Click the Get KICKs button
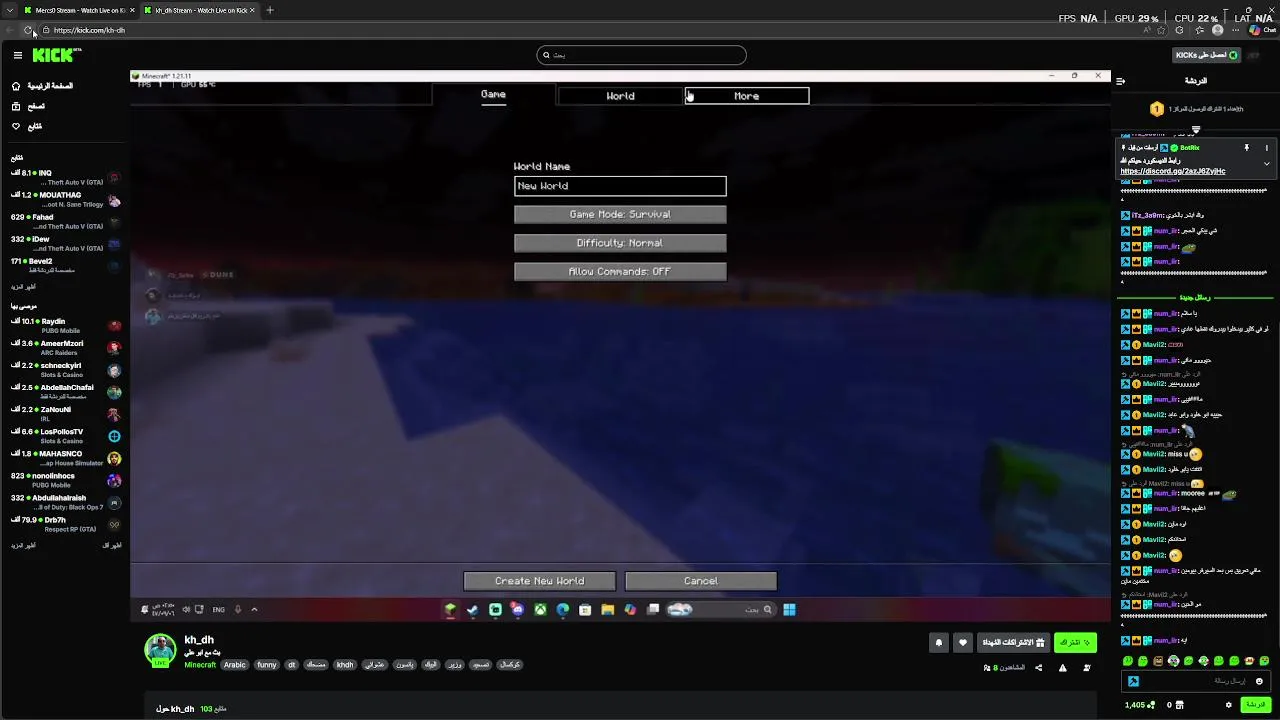This screenshot has height=720, width=1280. click(x=1207, y=55)
